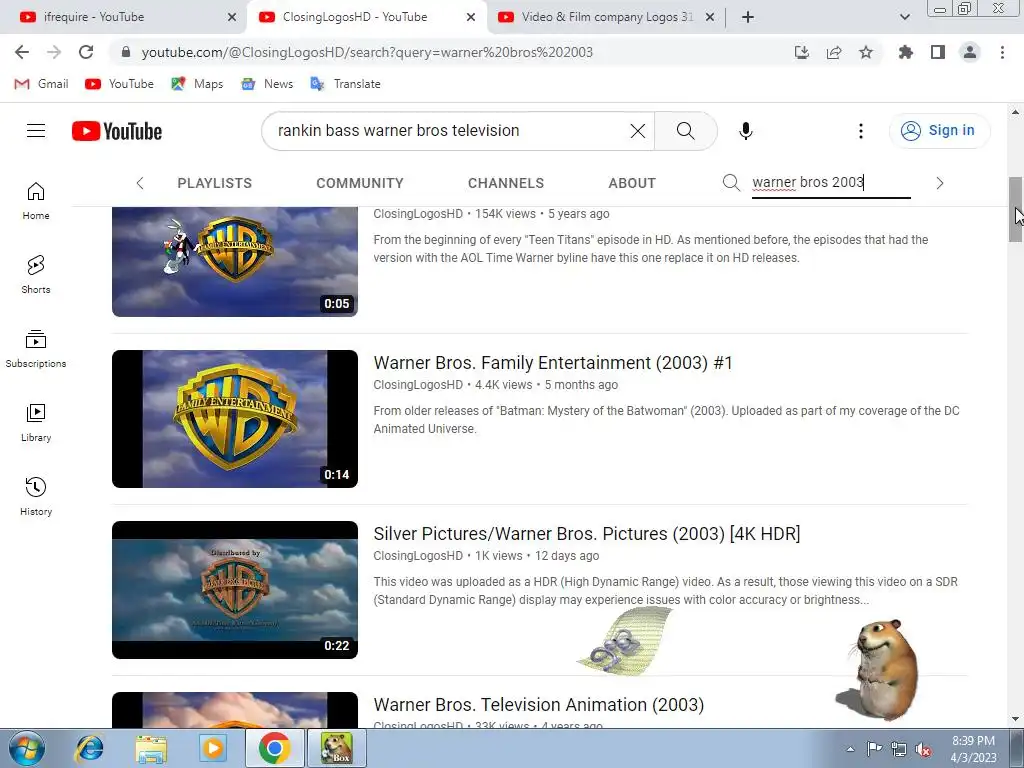
Task: Go to YouTube home via logo
Action: pyautogui.click(x=117, y=131)
